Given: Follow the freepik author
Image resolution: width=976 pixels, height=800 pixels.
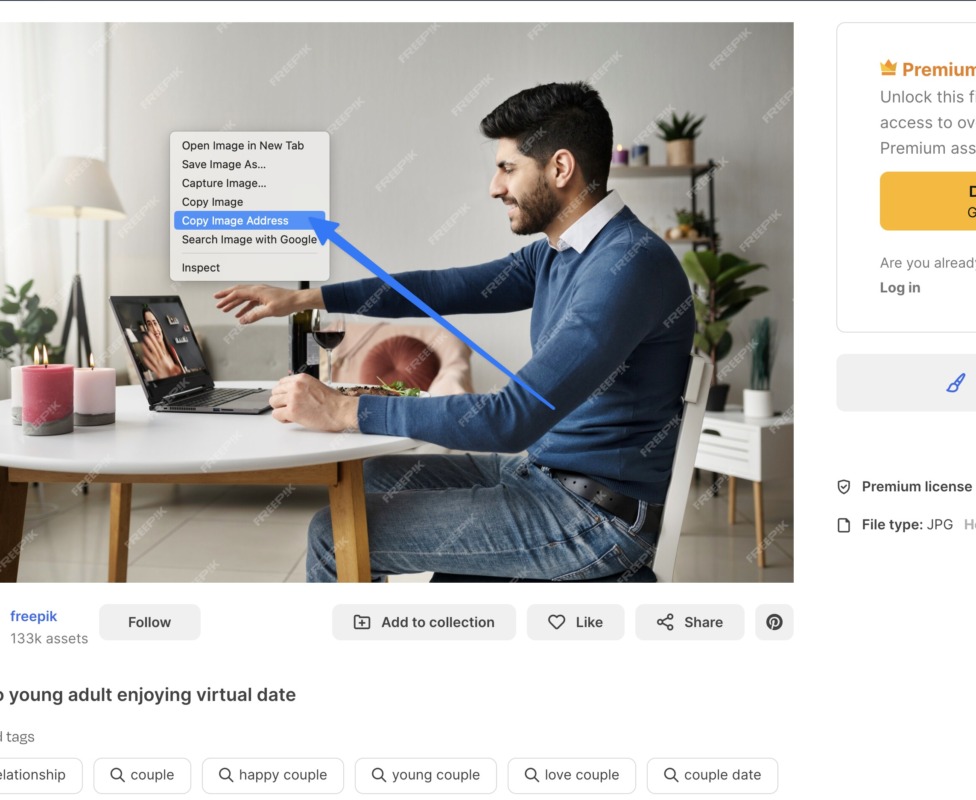Looking at the screenshot, I should coord(149,622).
